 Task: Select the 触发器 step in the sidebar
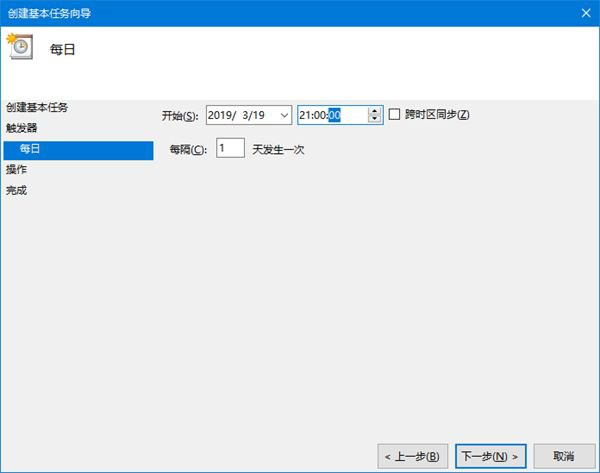21,128
